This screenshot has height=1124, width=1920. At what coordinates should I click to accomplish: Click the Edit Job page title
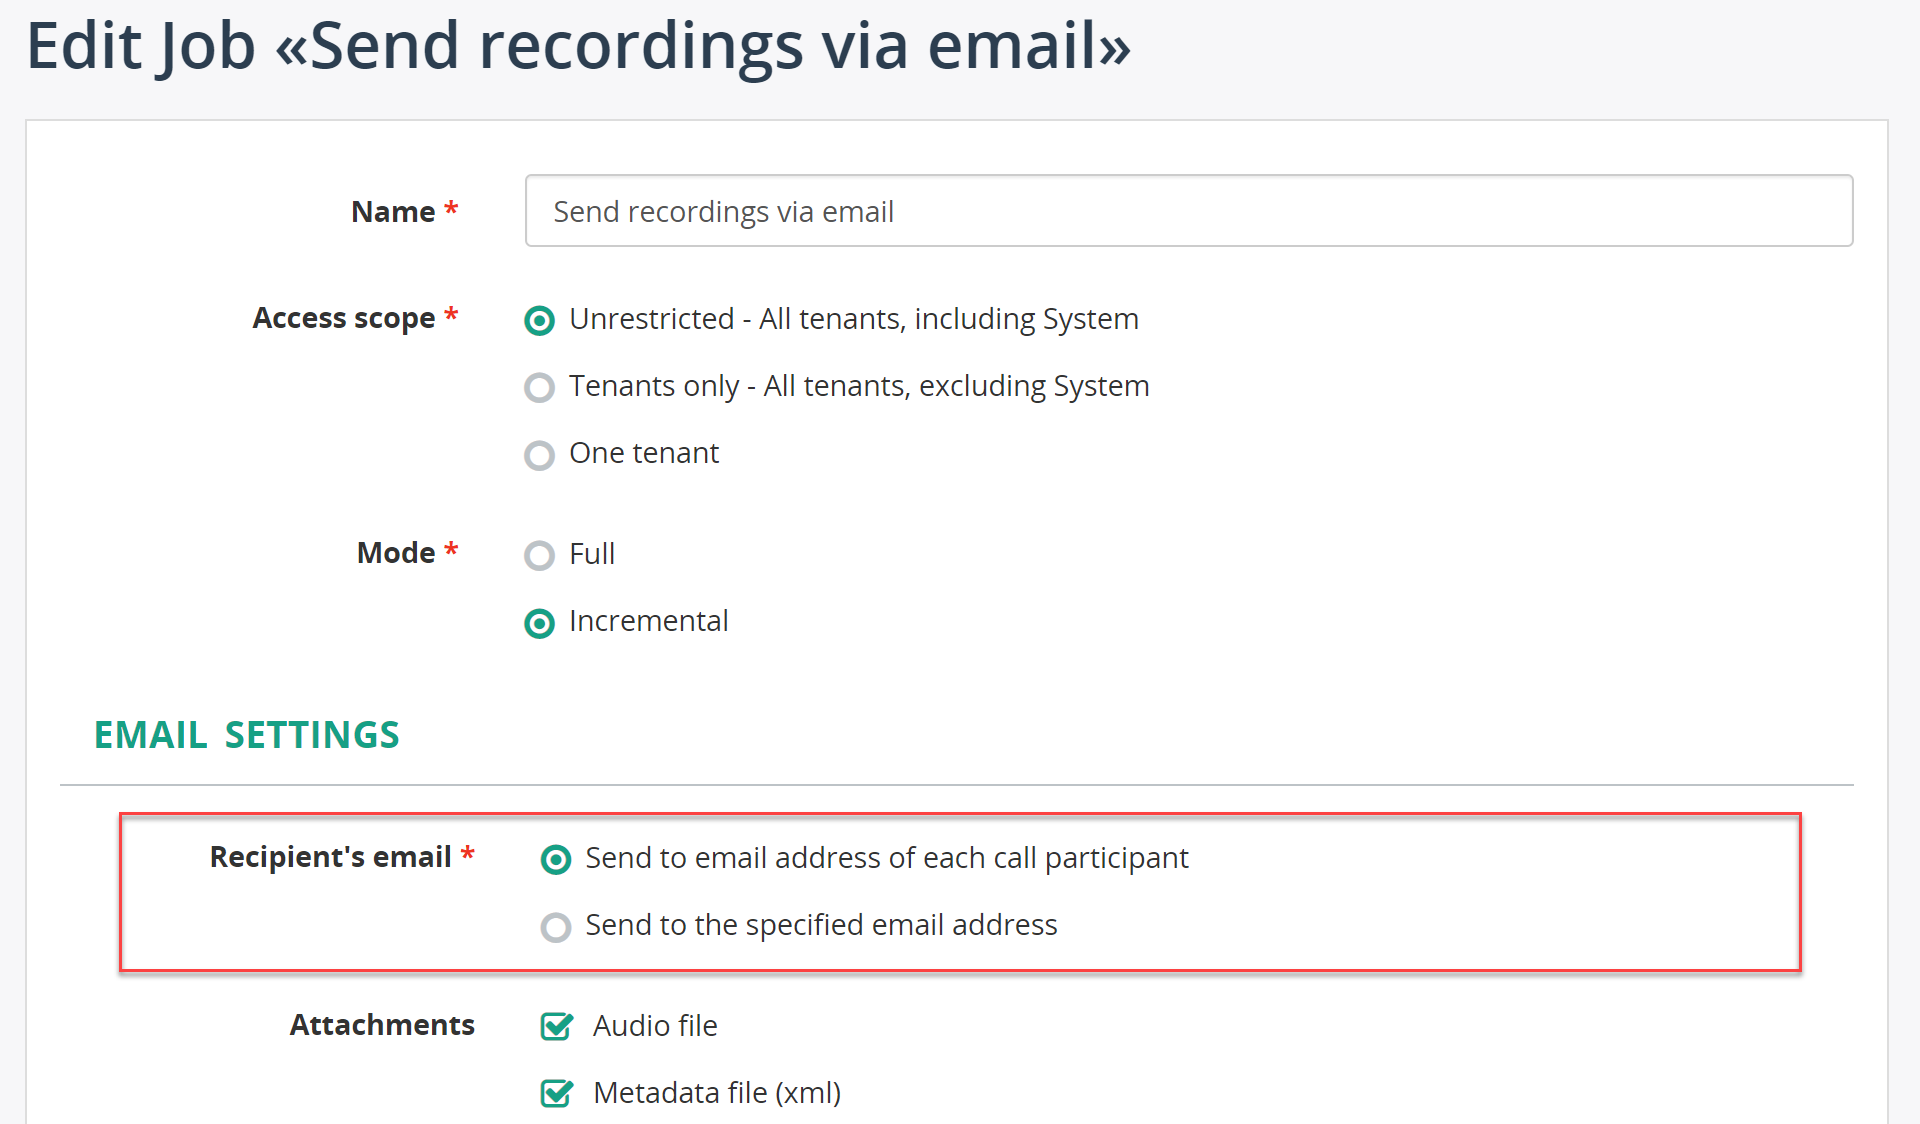[x=578, y=46]
